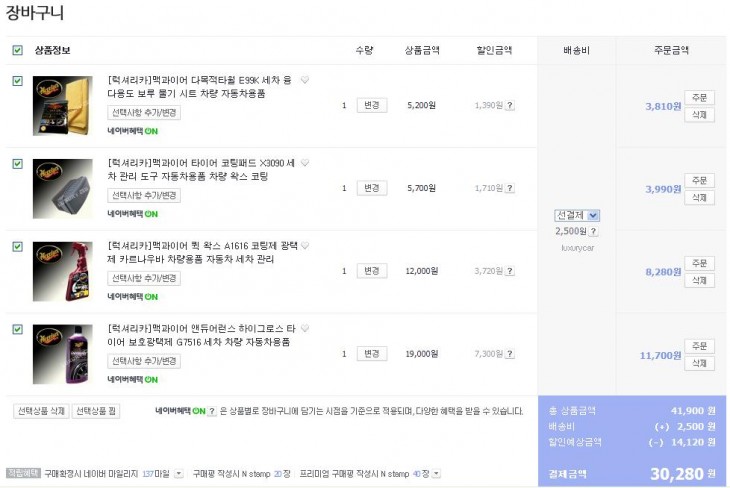Image resolution: width=730 pixels, height=488 pixels.
Task: Open 선택사항 추가/변경 for 다목적타월 E99K
Action: 144,113
